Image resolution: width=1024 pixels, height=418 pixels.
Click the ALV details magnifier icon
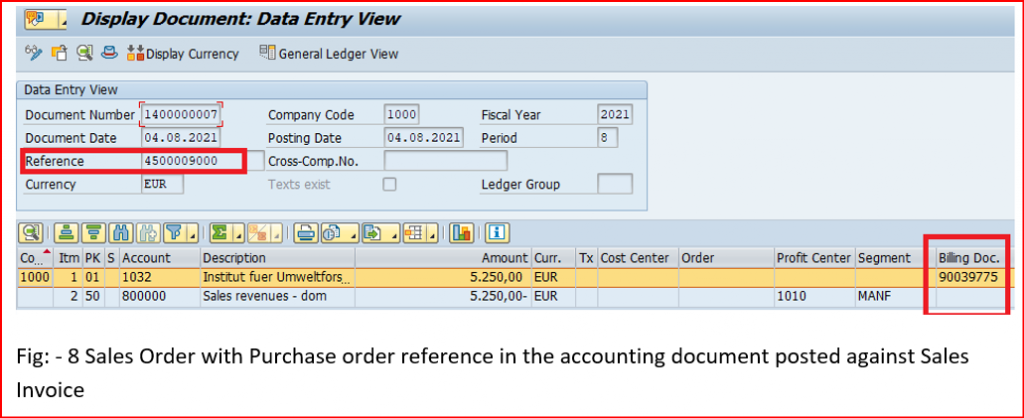(30, 232)
